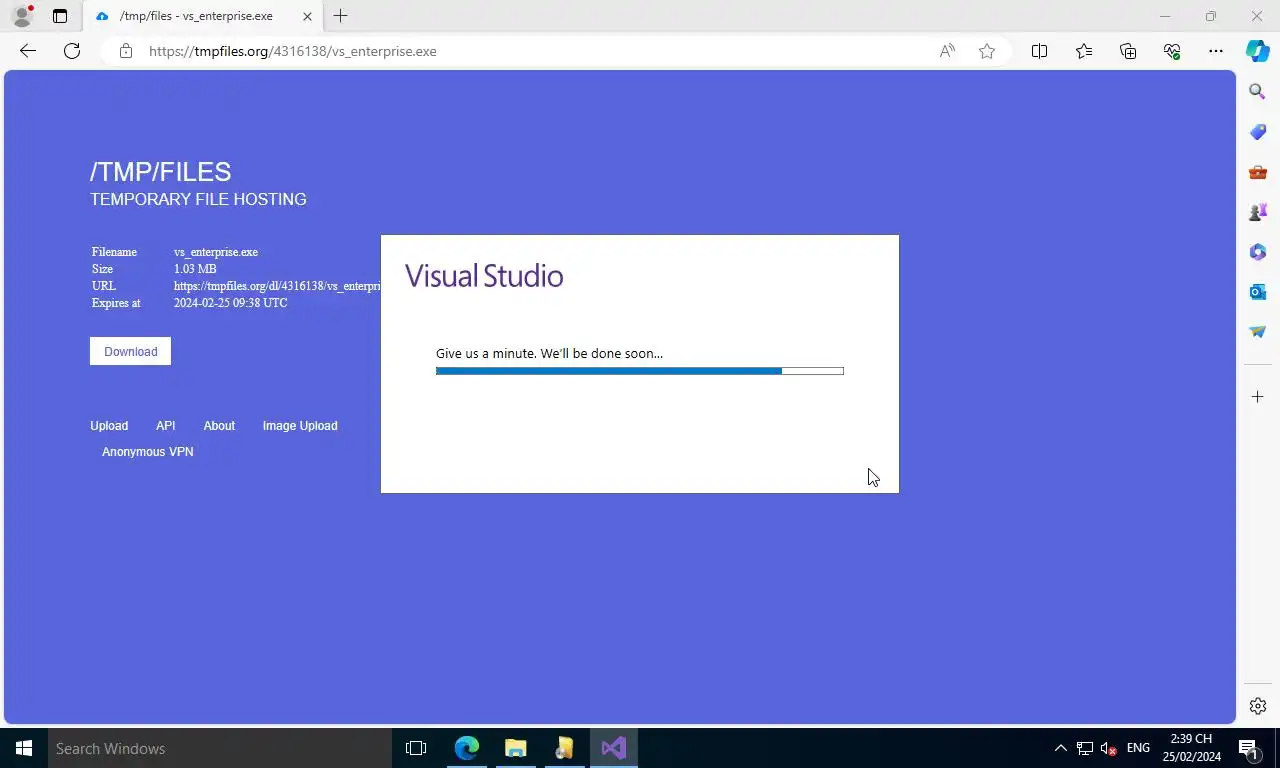Screen dimensions: 1280x768
Task: Select the 1.03 MB size value
Action: pos(195,269)
